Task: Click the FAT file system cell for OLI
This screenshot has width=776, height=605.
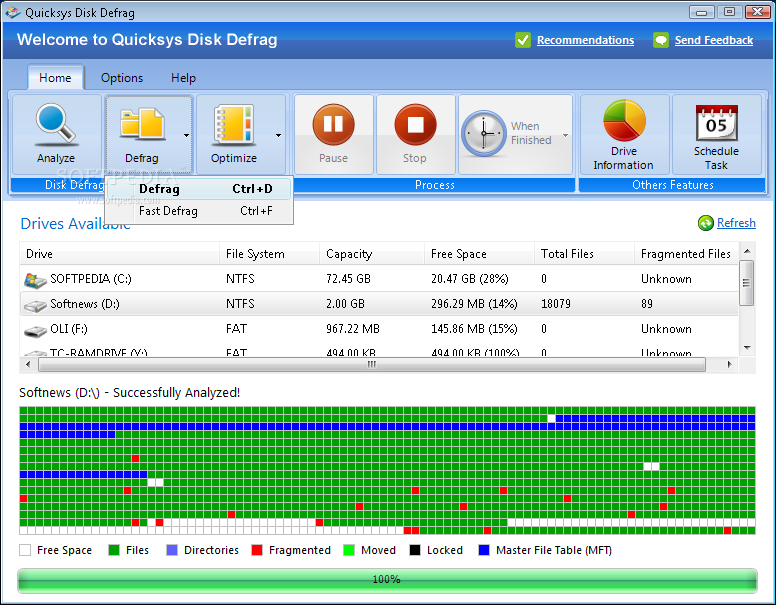Action: tap(237, 329)
